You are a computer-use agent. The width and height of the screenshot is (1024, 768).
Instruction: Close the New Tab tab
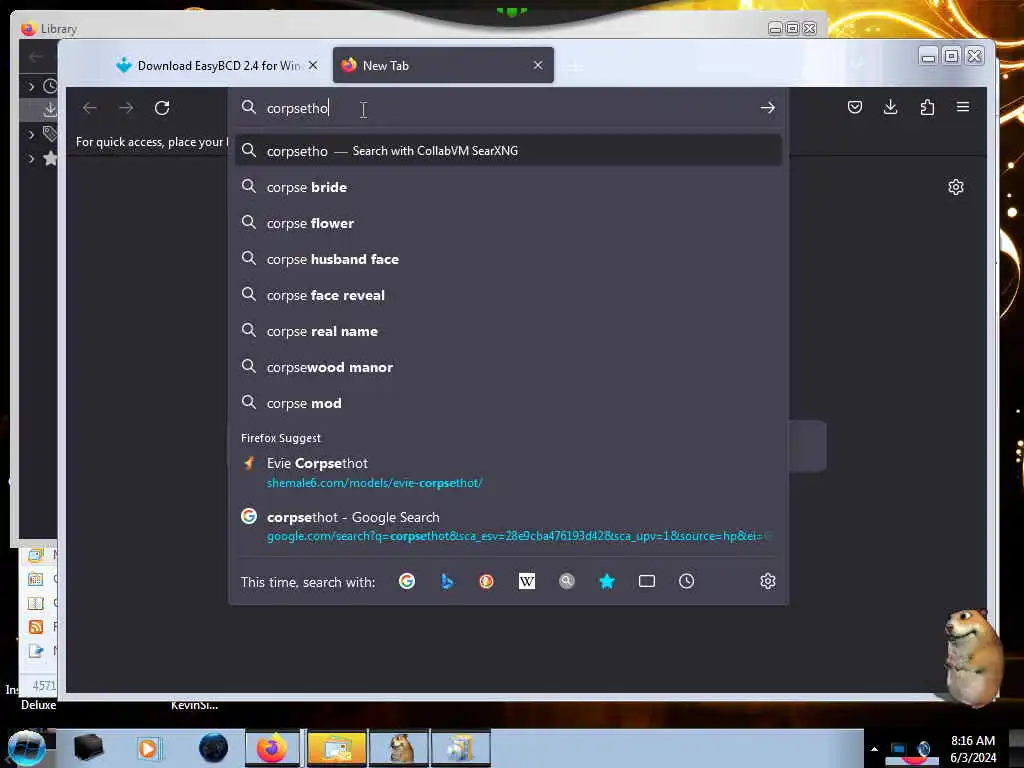pyautogui.click(x=537, y=65)
